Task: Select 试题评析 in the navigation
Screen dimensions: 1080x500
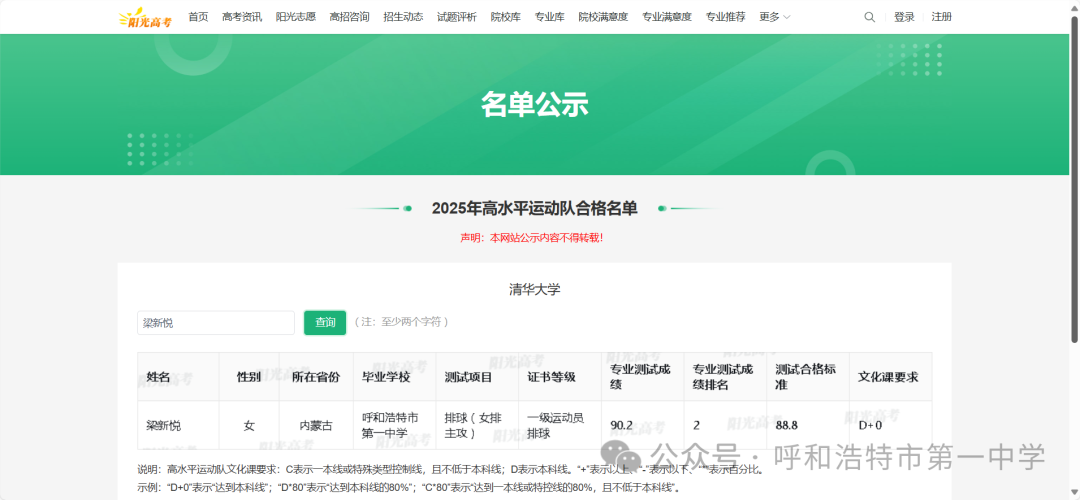Action: point(457,17)
